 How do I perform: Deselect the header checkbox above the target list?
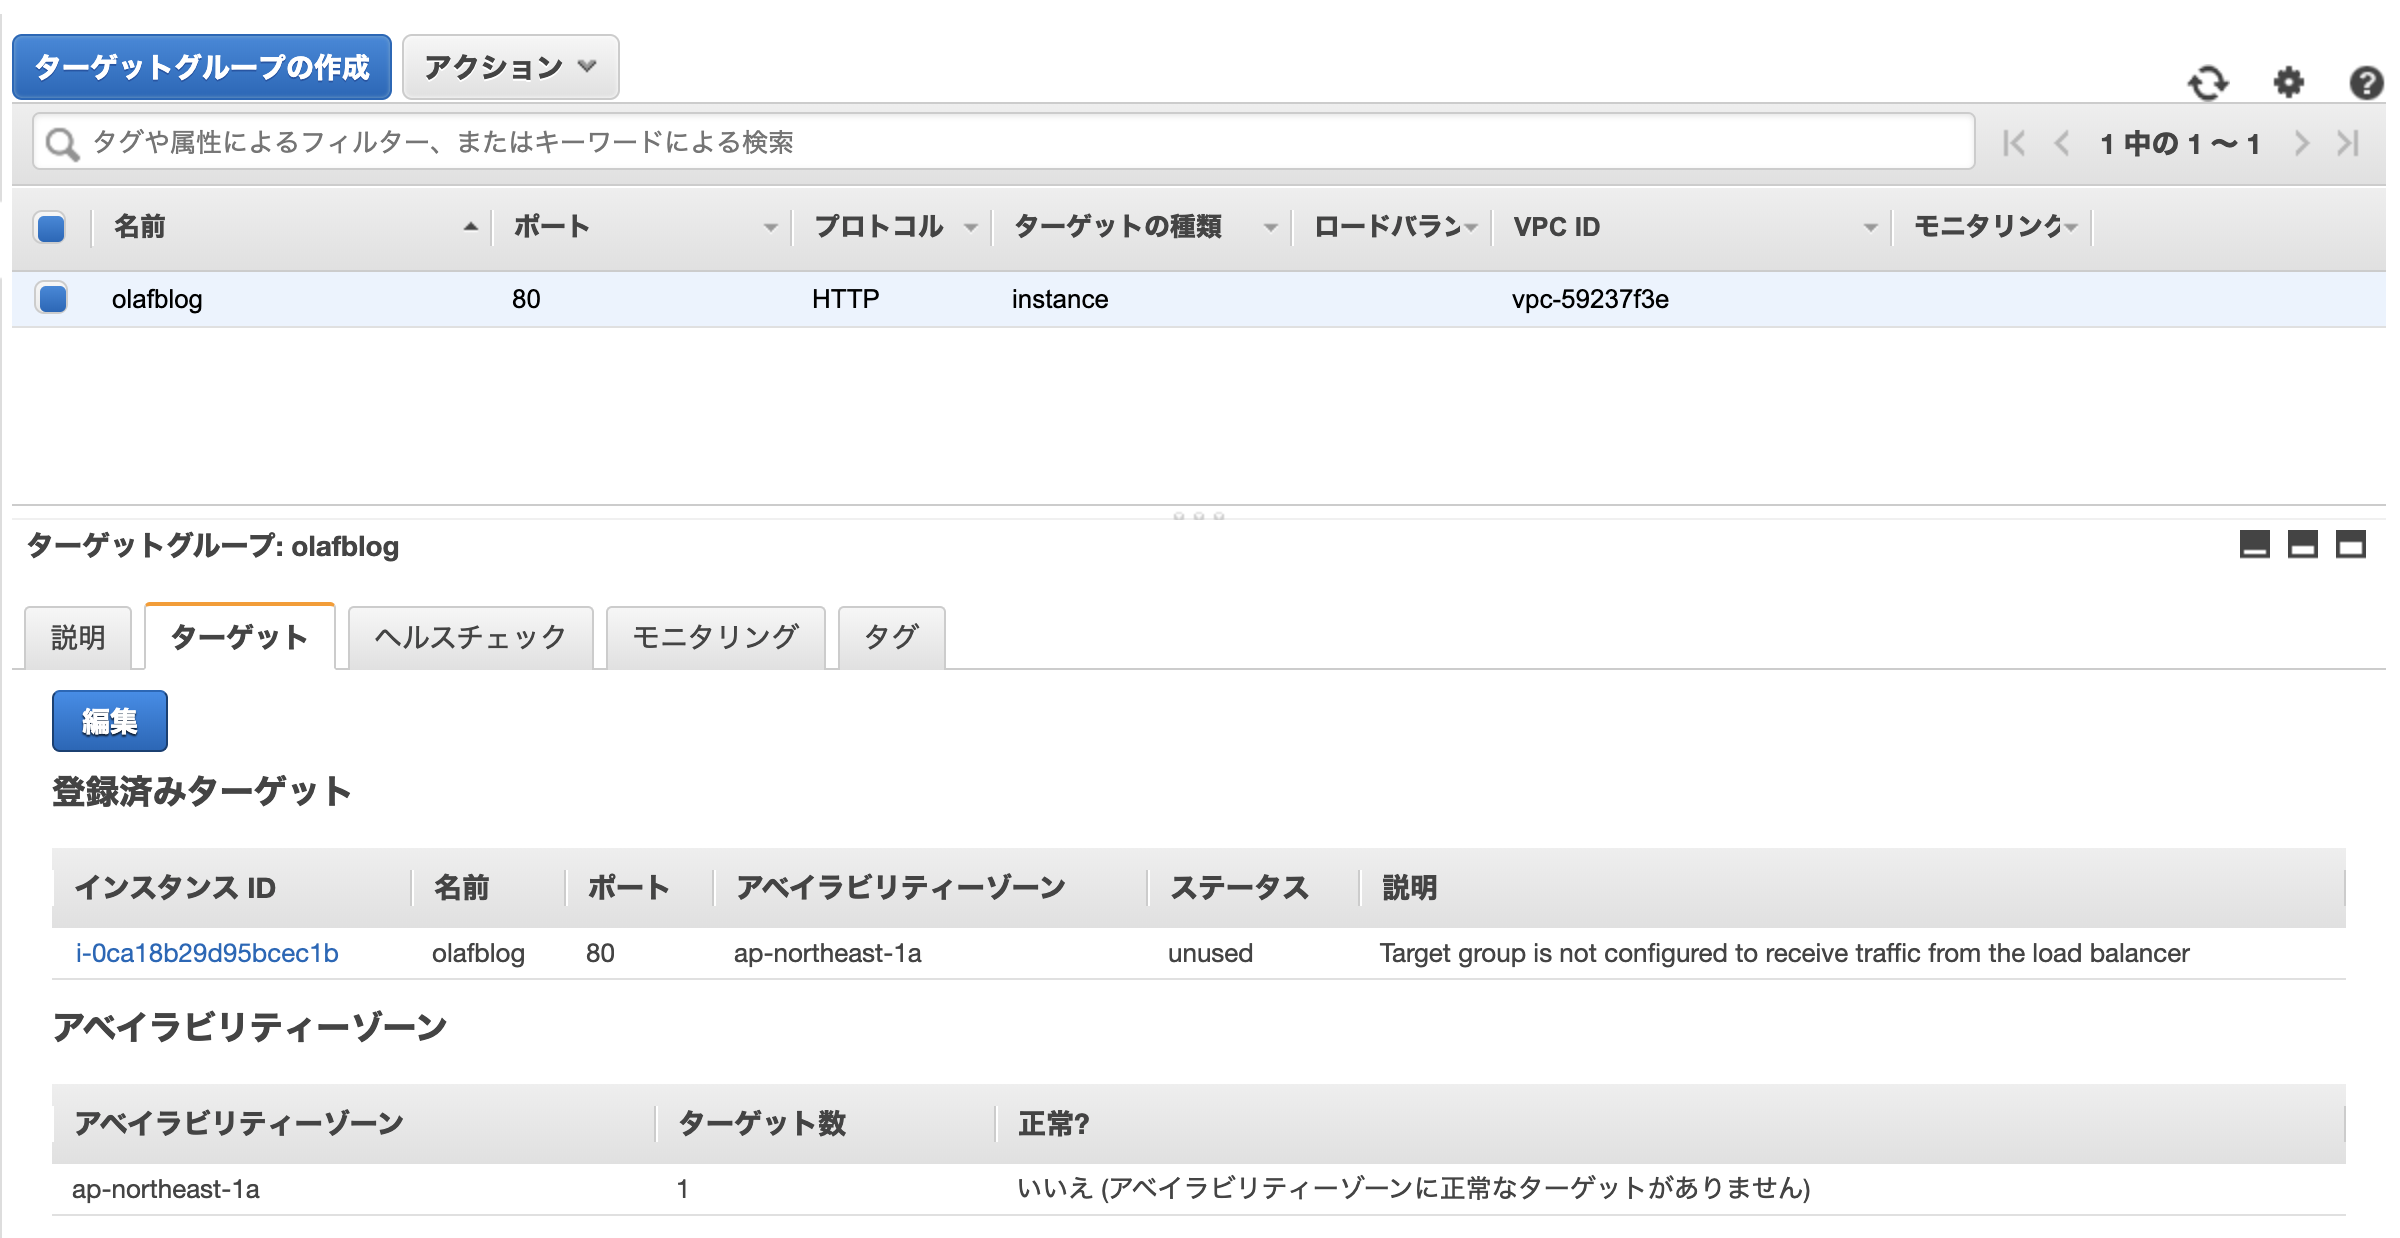click(50, 227)
